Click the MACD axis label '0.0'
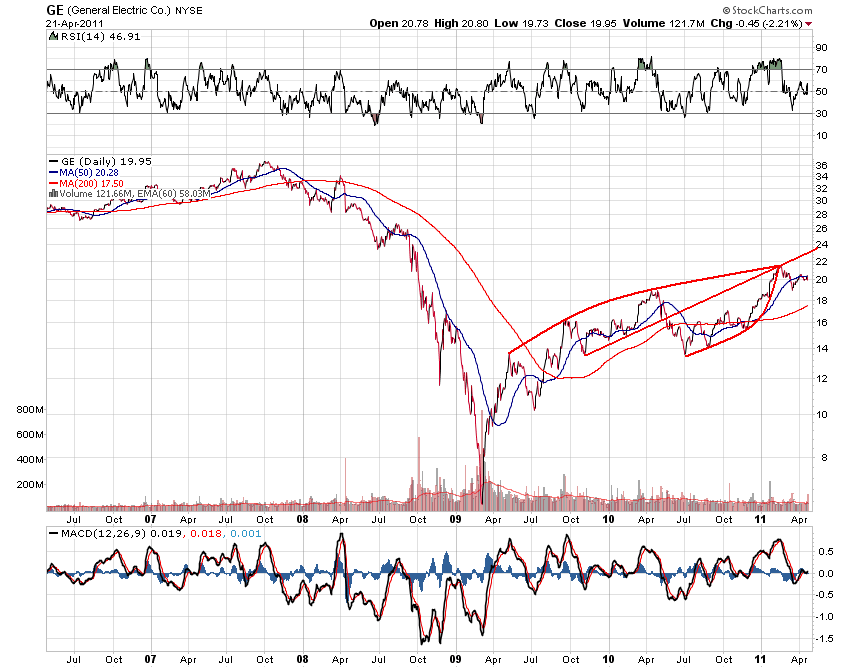The image size is (850, 668). pyautogui.click(x=826, y=573)
